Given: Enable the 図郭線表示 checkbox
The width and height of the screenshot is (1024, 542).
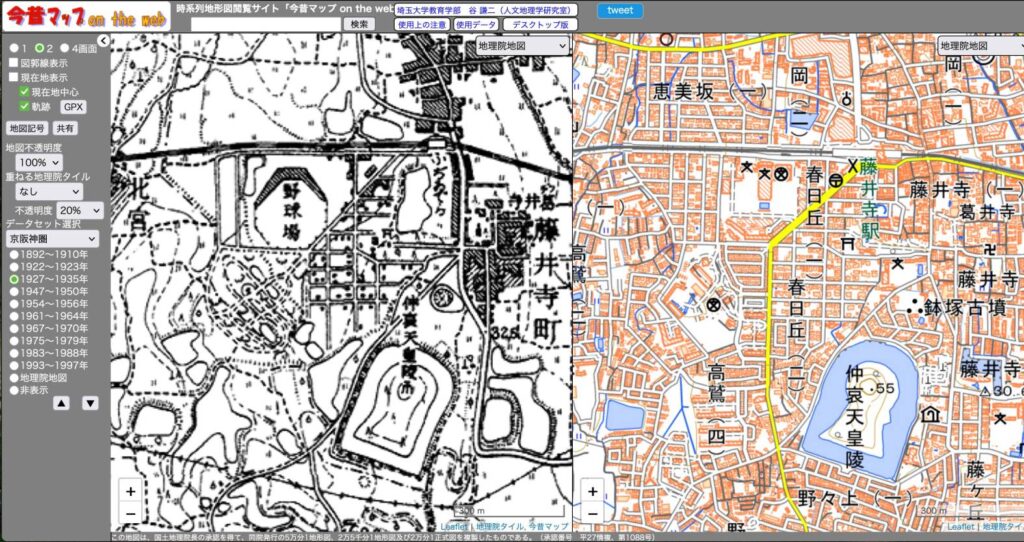Looking at the screenshot, I should point(14,62).
